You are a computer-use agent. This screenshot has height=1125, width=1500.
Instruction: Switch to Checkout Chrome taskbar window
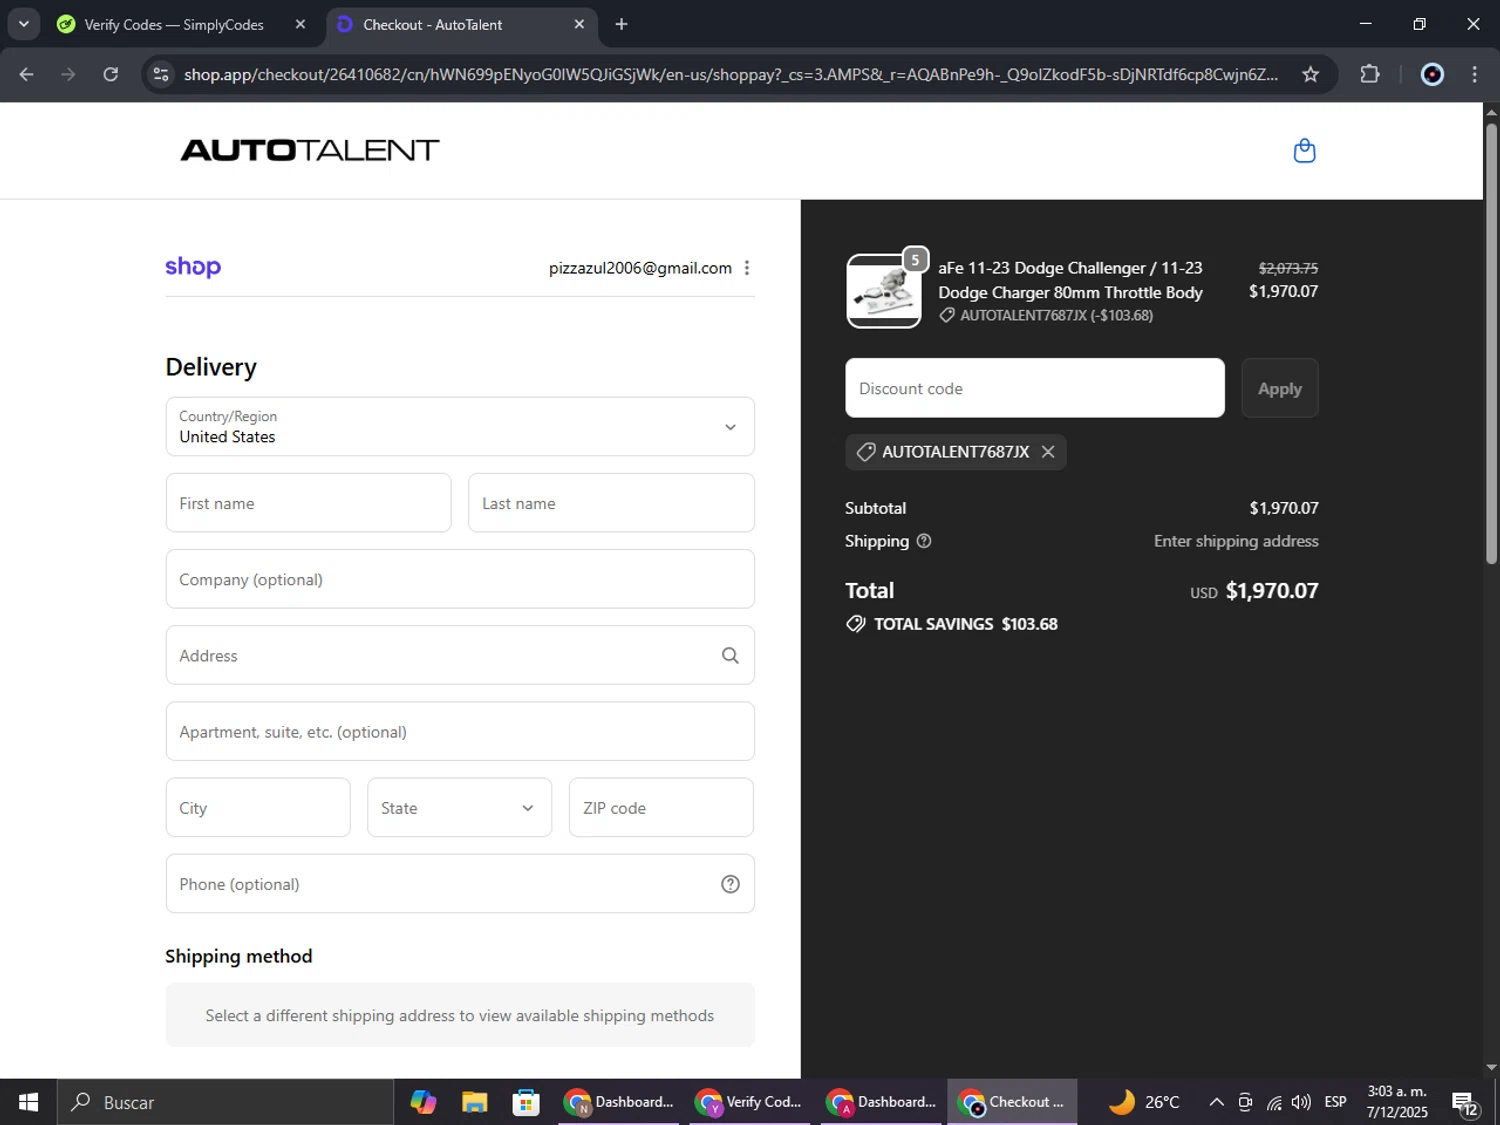(x=1012, y=1102)
